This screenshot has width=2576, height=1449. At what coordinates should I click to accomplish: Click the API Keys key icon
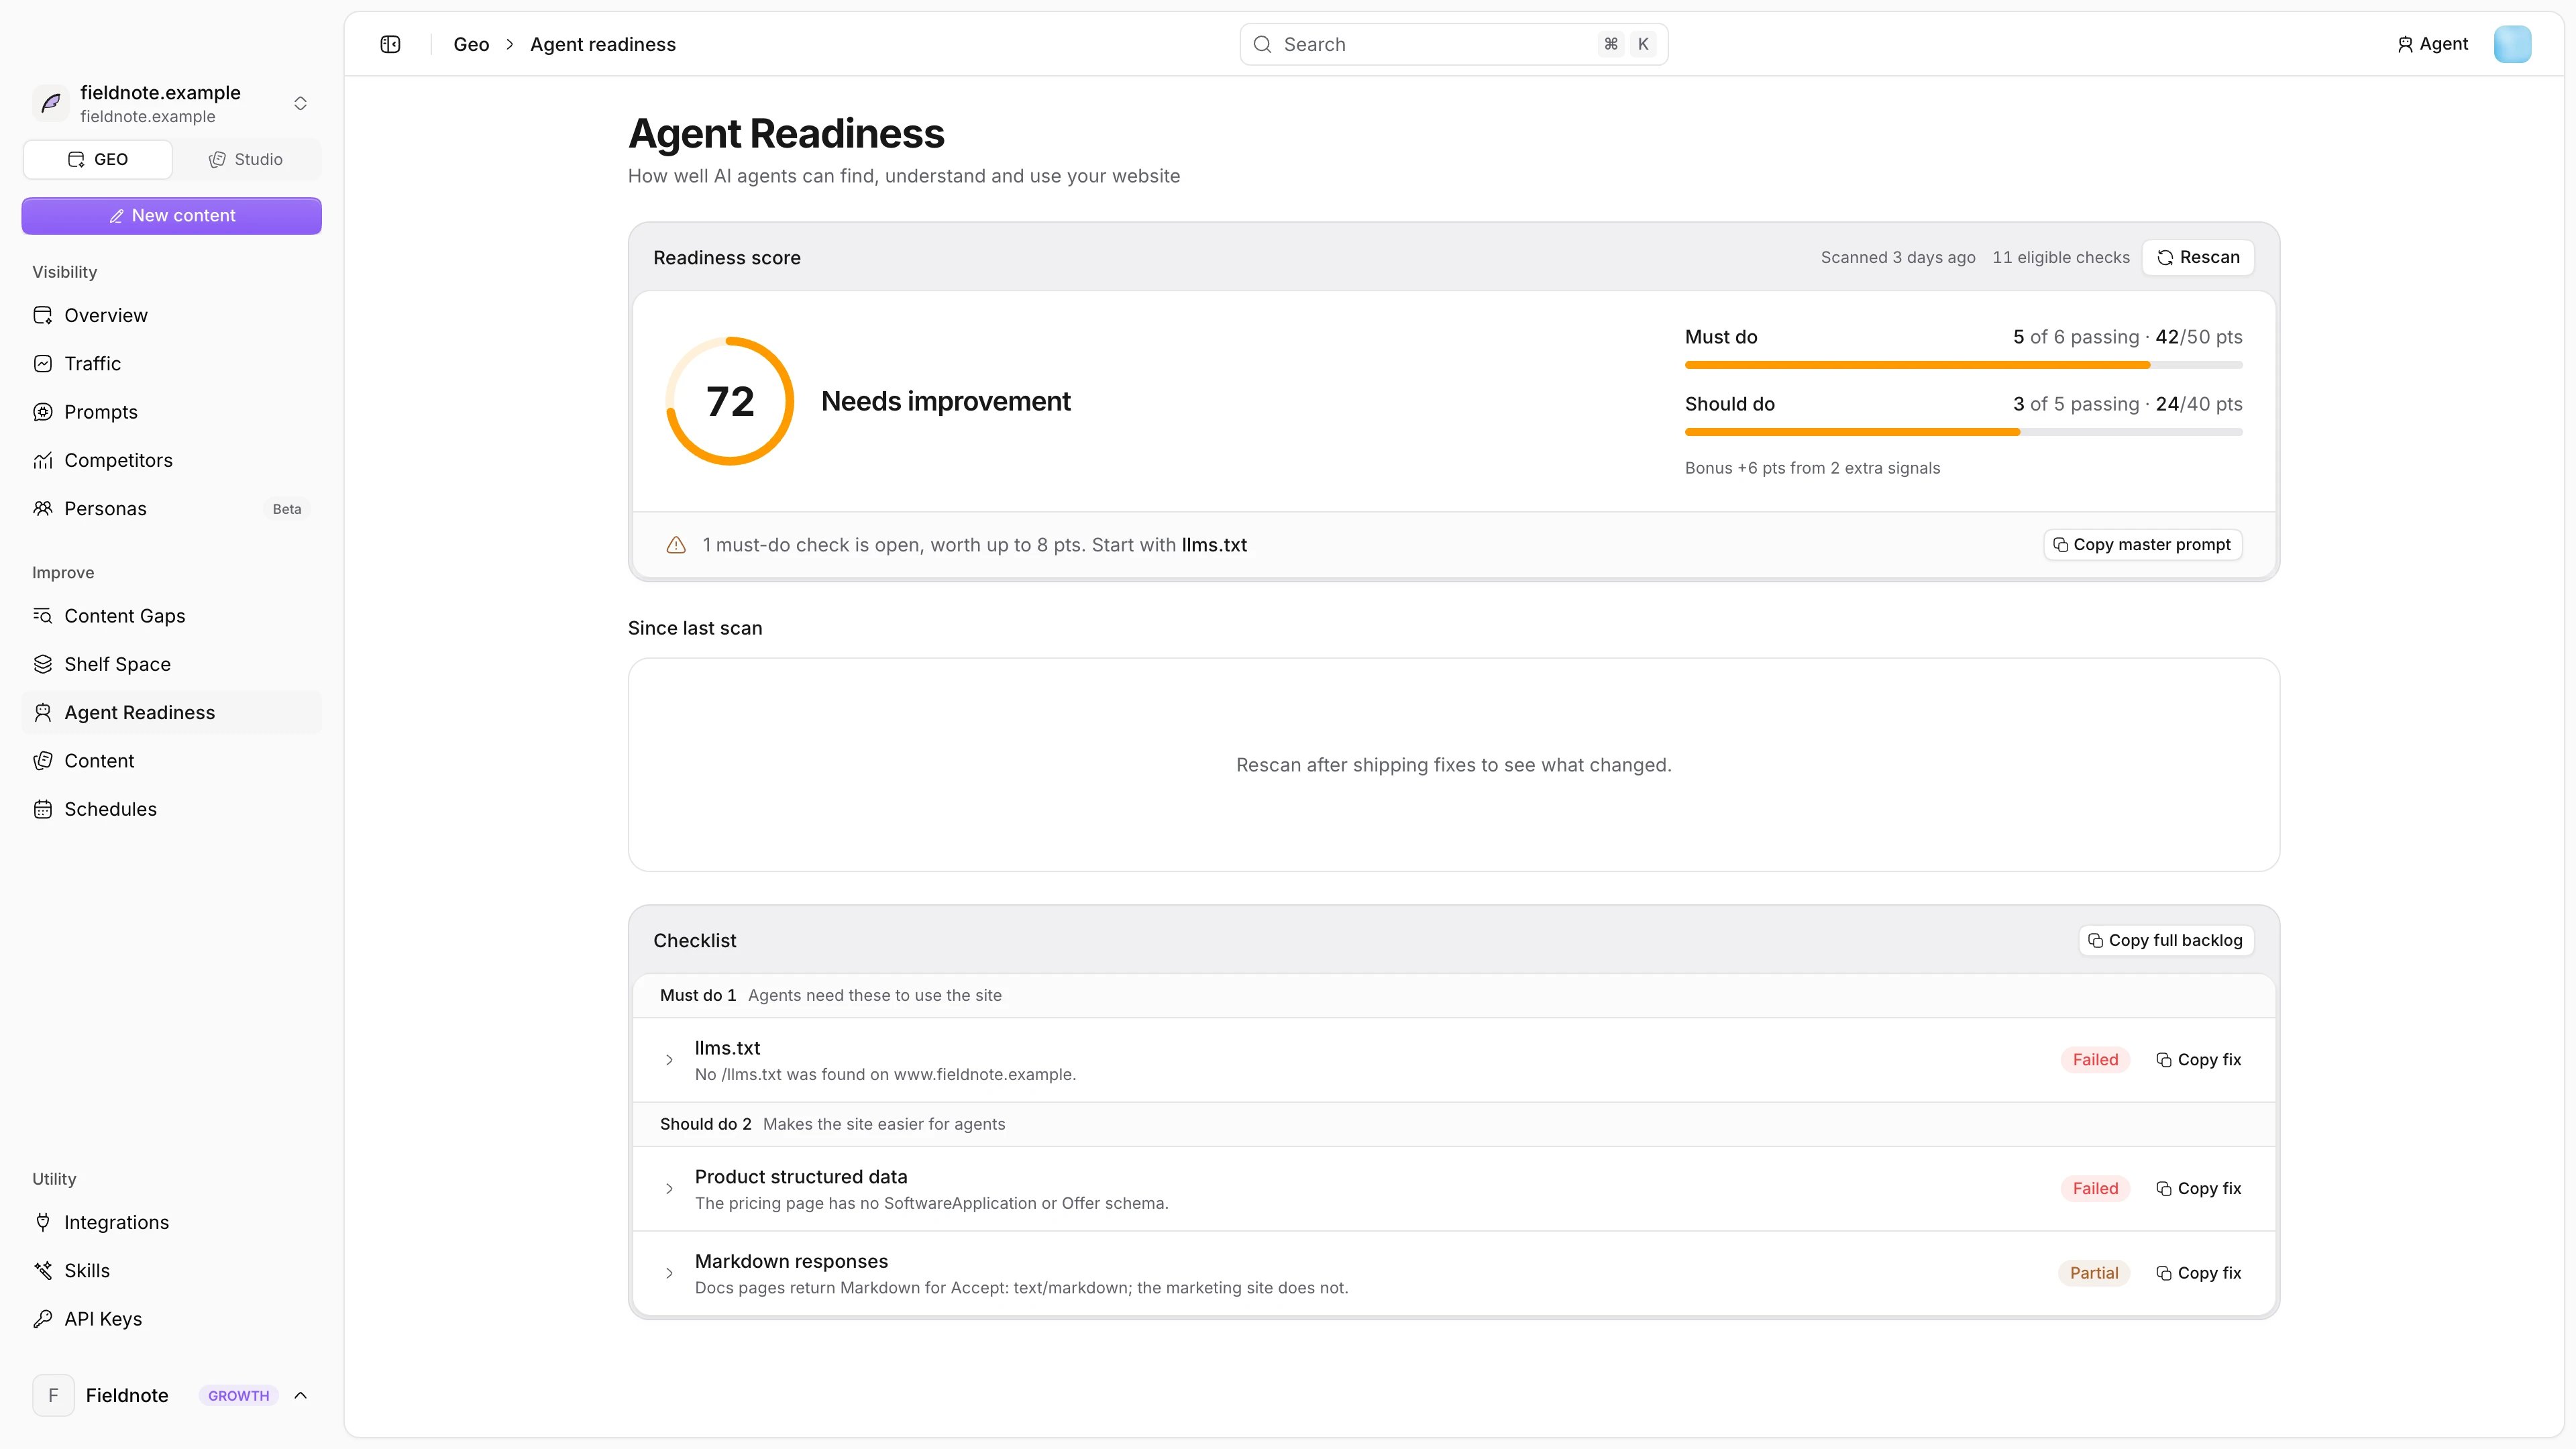pyautogui.click(x=43, y=1319)
